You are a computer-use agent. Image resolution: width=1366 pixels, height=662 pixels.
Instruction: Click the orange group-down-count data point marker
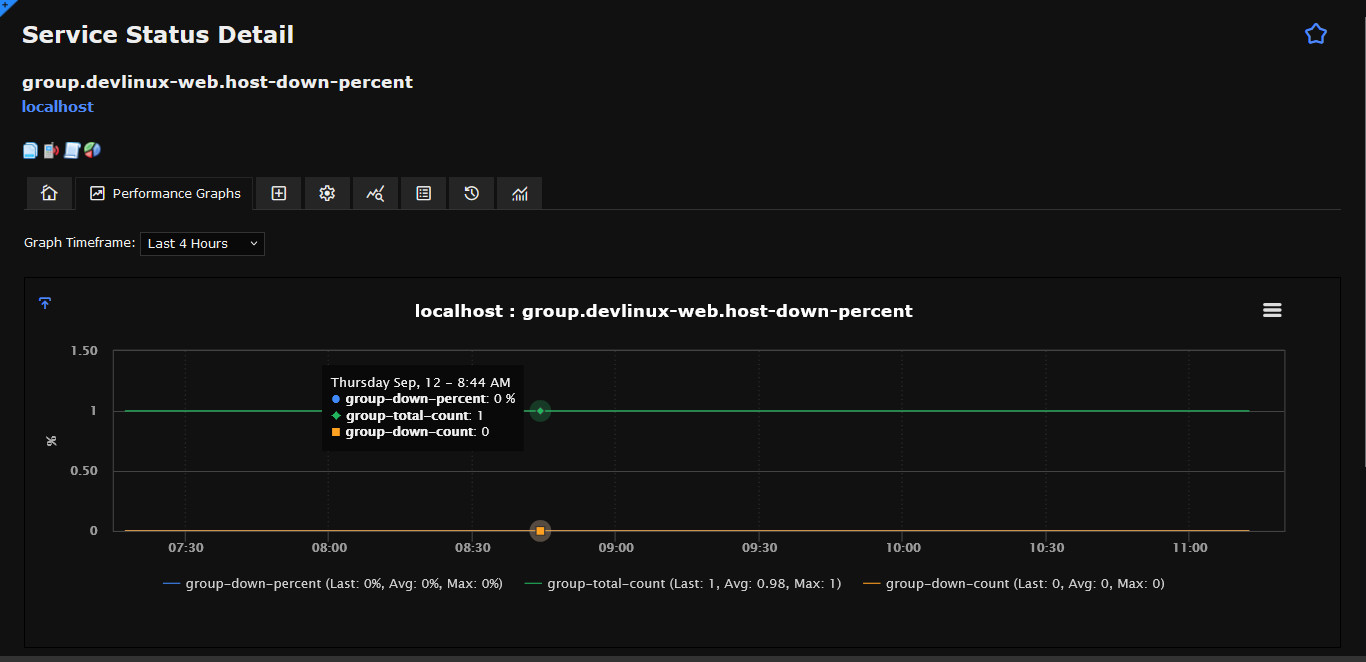tap(540, 531)
